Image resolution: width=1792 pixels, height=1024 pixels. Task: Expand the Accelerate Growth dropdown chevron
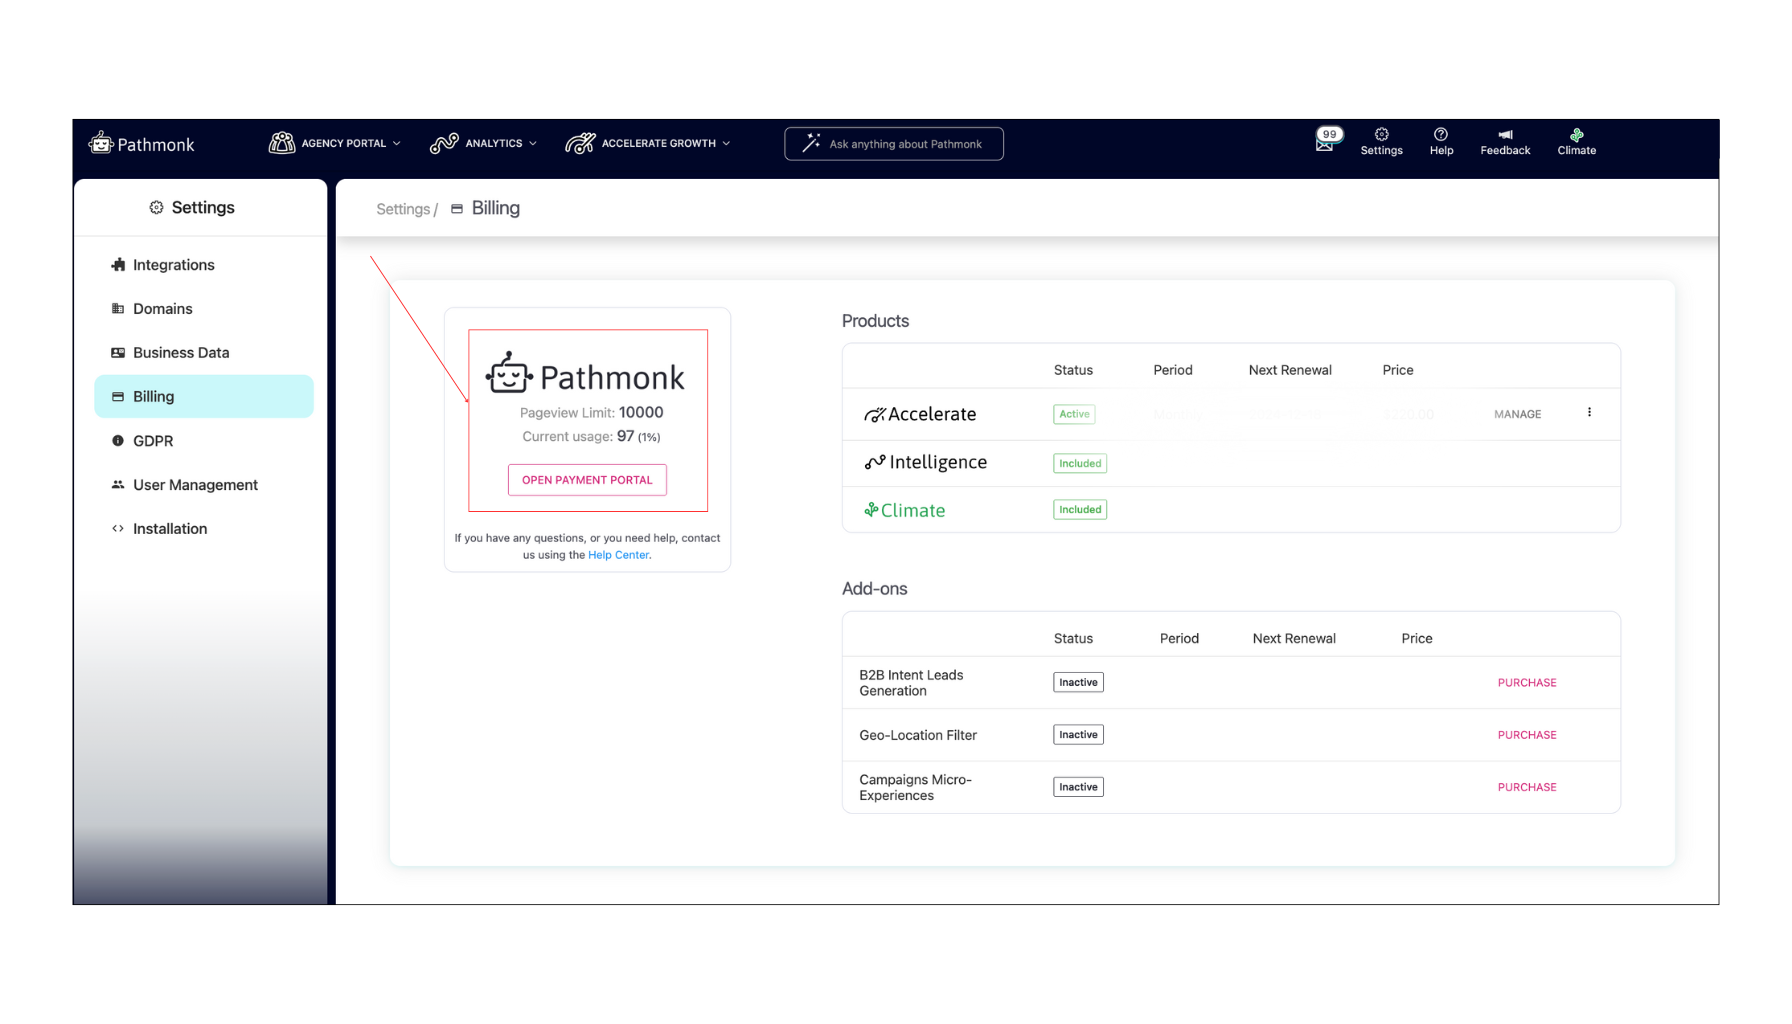click(x=726, y=143)
